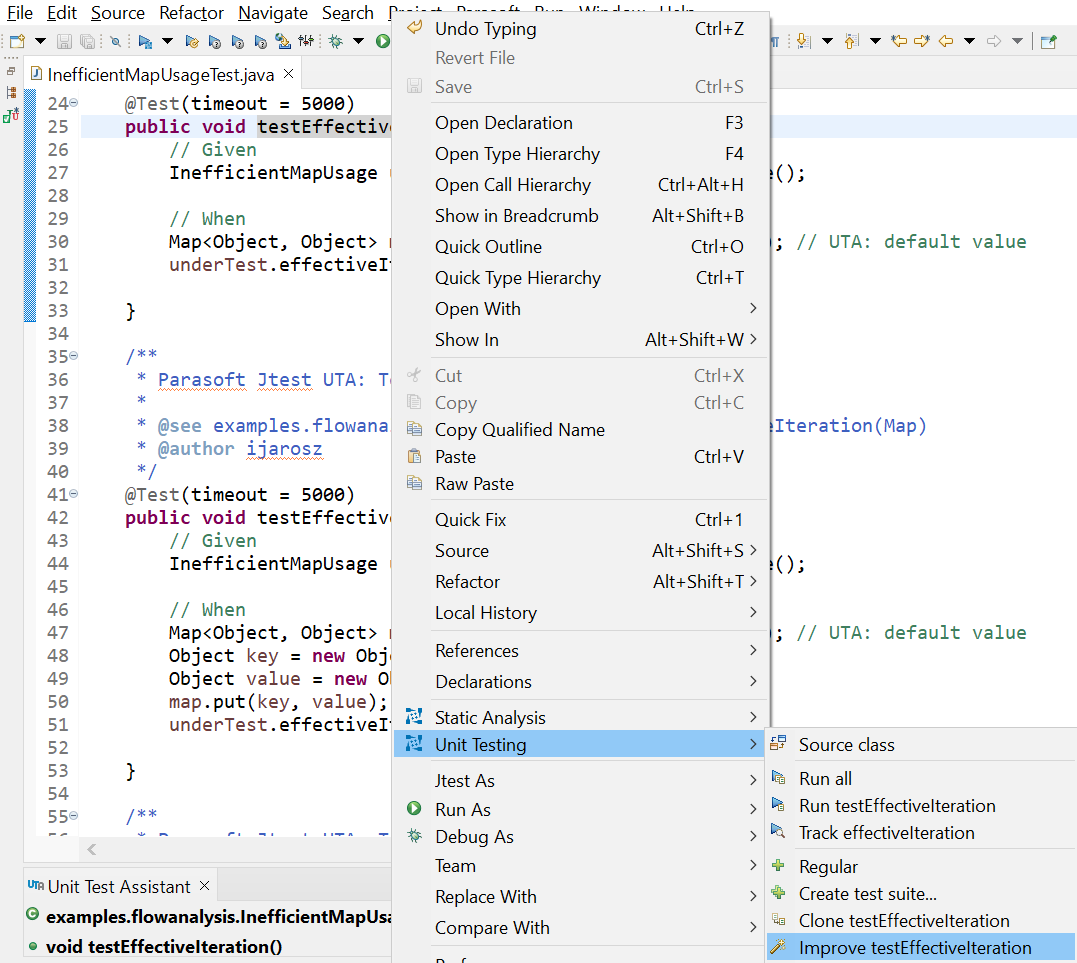Choose Run all in the Unit Testing submenu
1077x963 pixels.
click(922, 778)
